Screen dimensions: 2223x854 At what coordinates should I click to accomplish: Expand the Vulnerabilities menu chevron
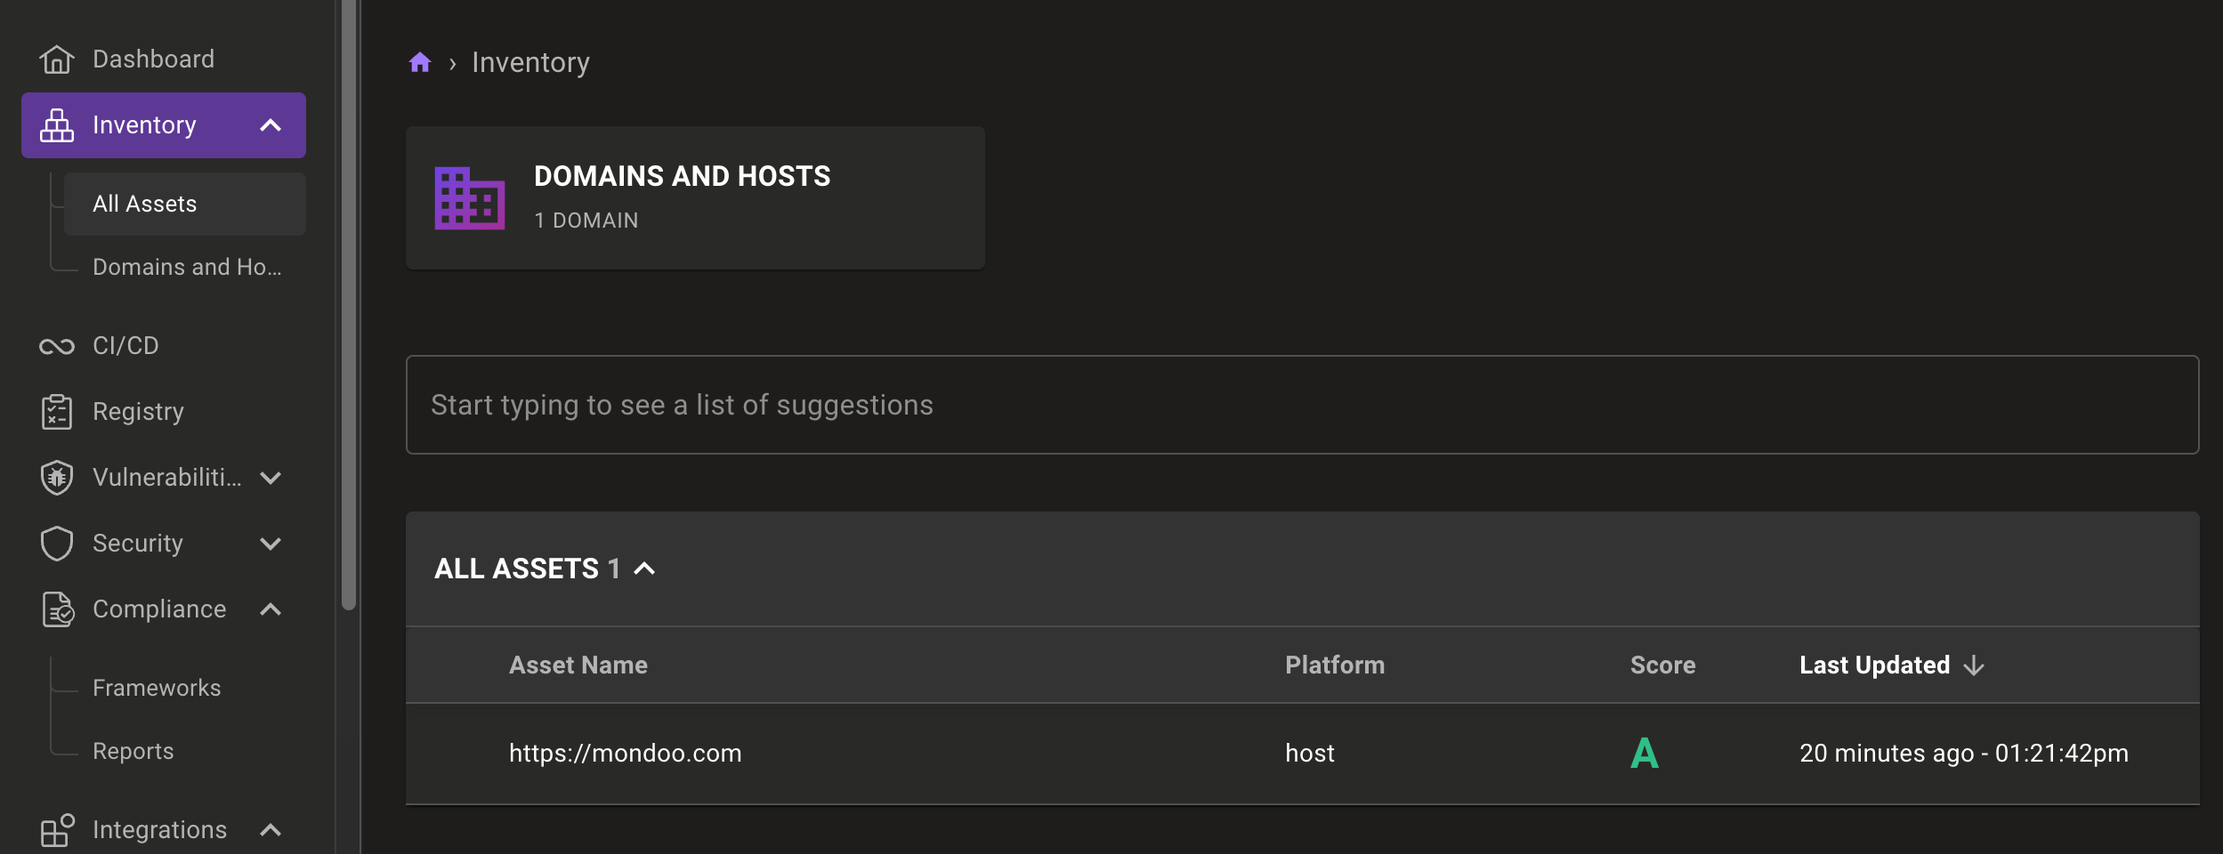[270, 478]
